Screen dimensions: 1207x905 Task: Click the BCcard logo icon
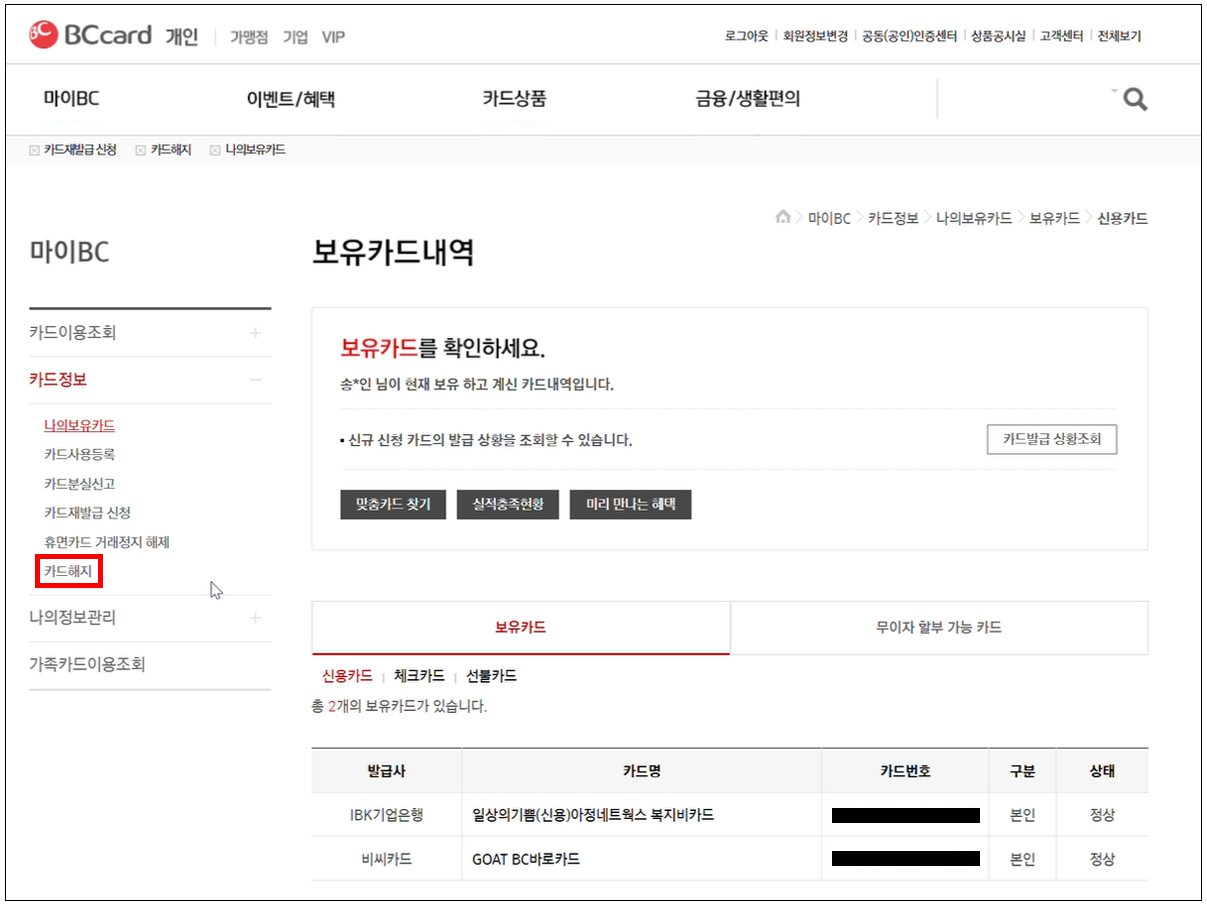pyautogui.click(x=44, y=36)
